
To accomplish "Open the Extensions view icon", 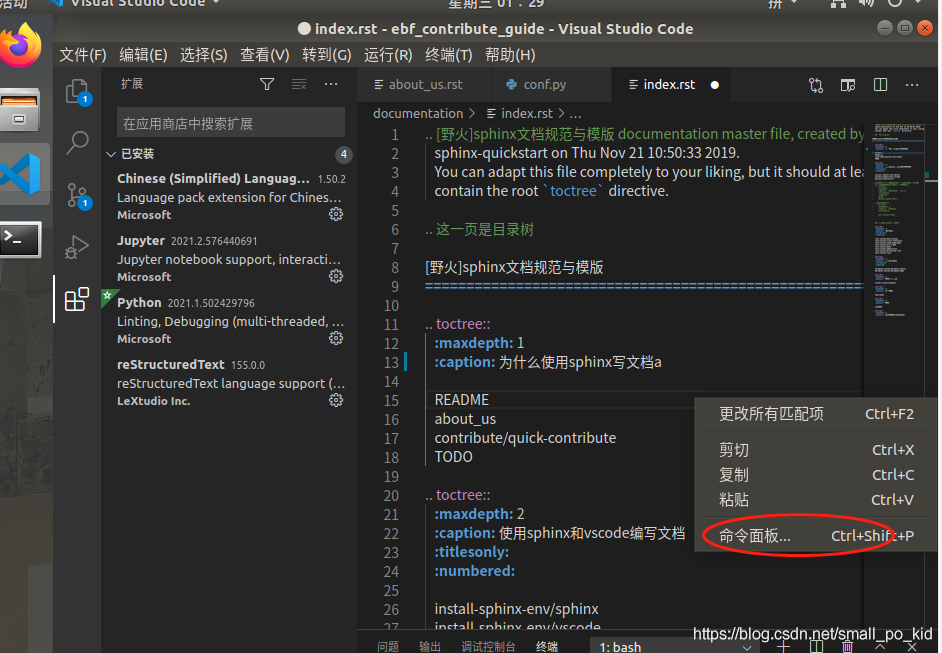I will point(77,299).
